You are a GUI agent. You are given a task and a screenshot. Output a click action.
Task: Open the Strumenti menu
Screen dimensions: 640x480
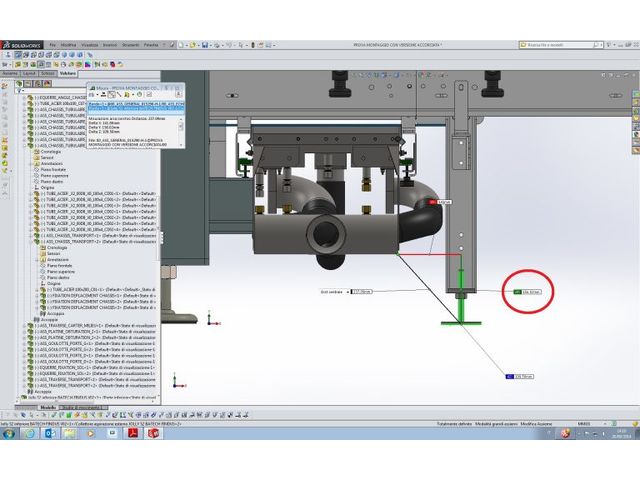point(128,46)
